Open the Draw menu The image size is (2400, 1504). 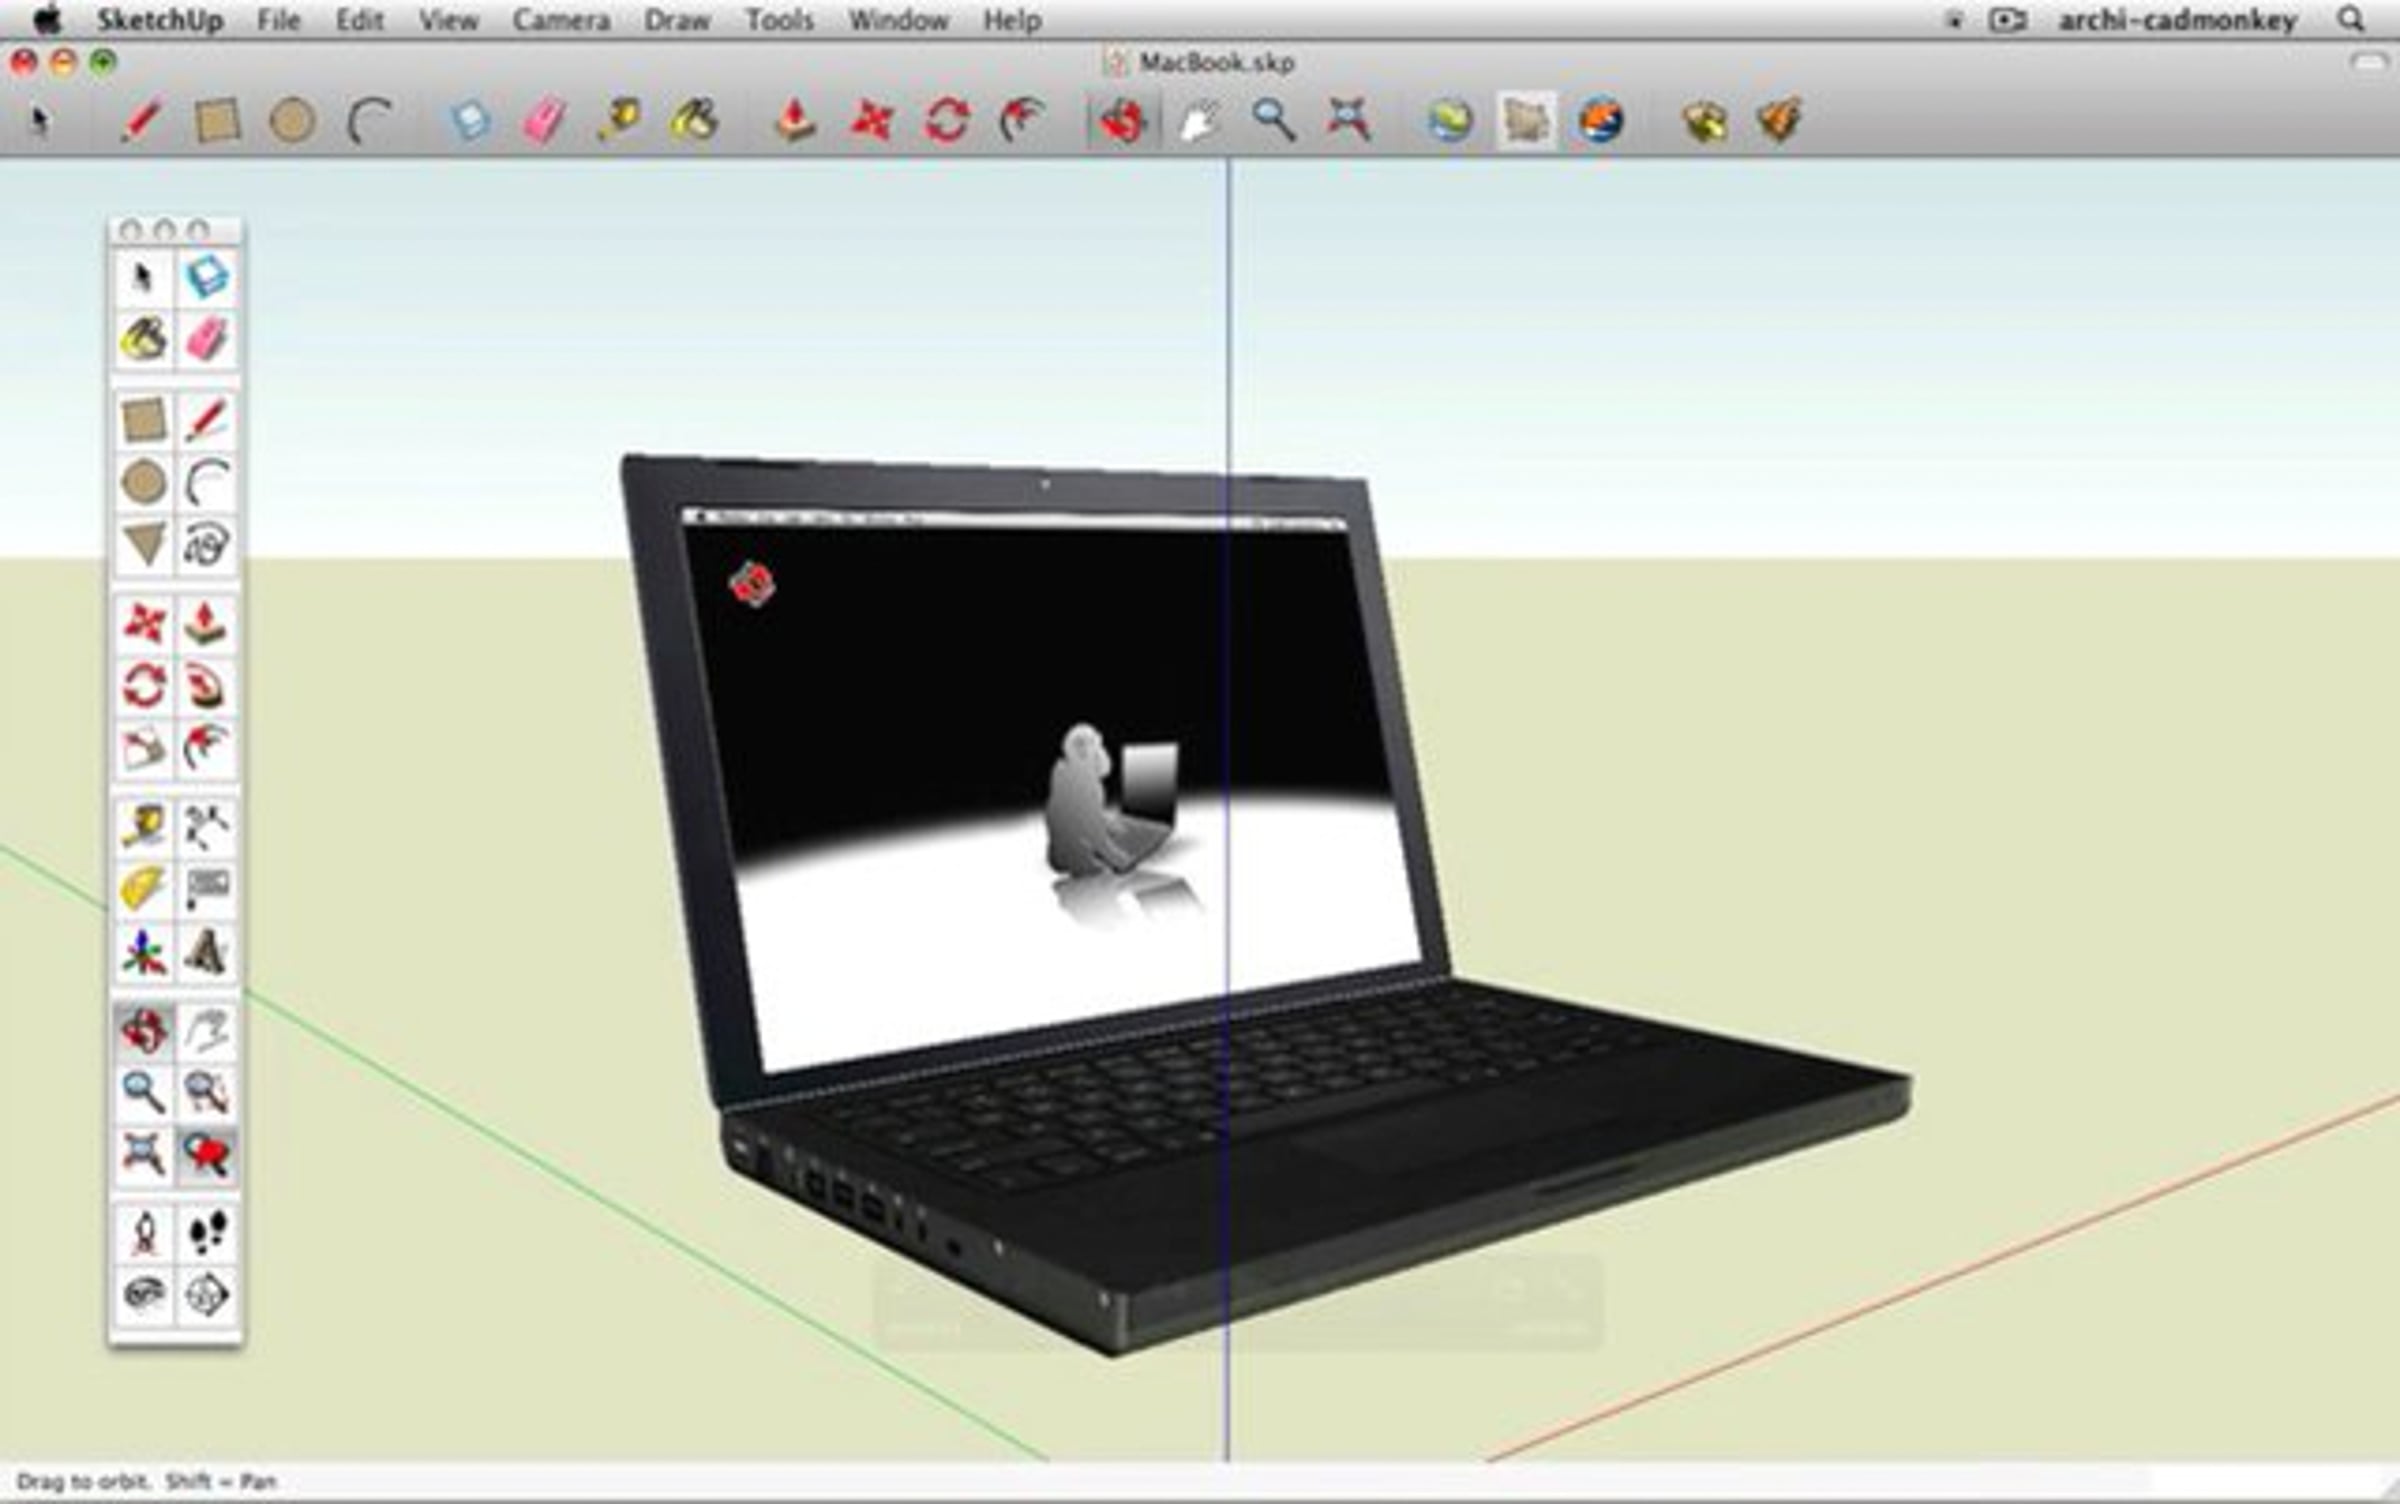click(x=677, y=20)
